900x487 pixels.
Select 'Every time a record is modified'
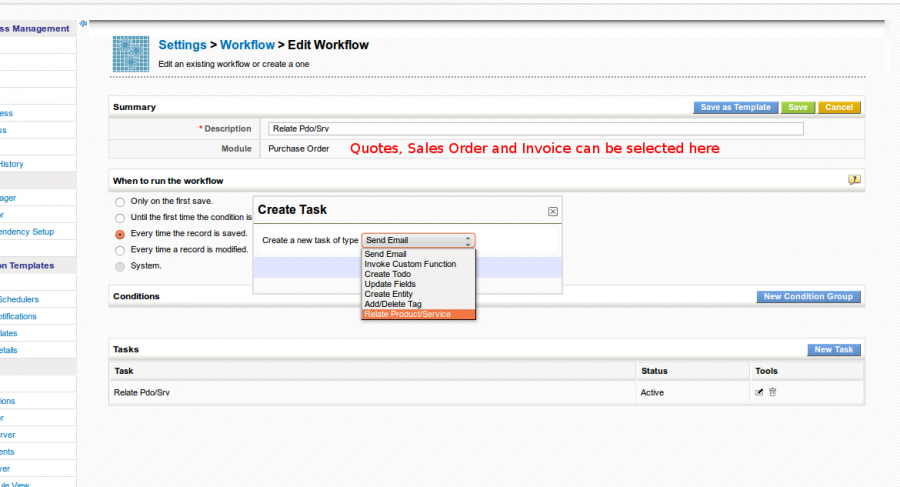click(x=120, y=250)
